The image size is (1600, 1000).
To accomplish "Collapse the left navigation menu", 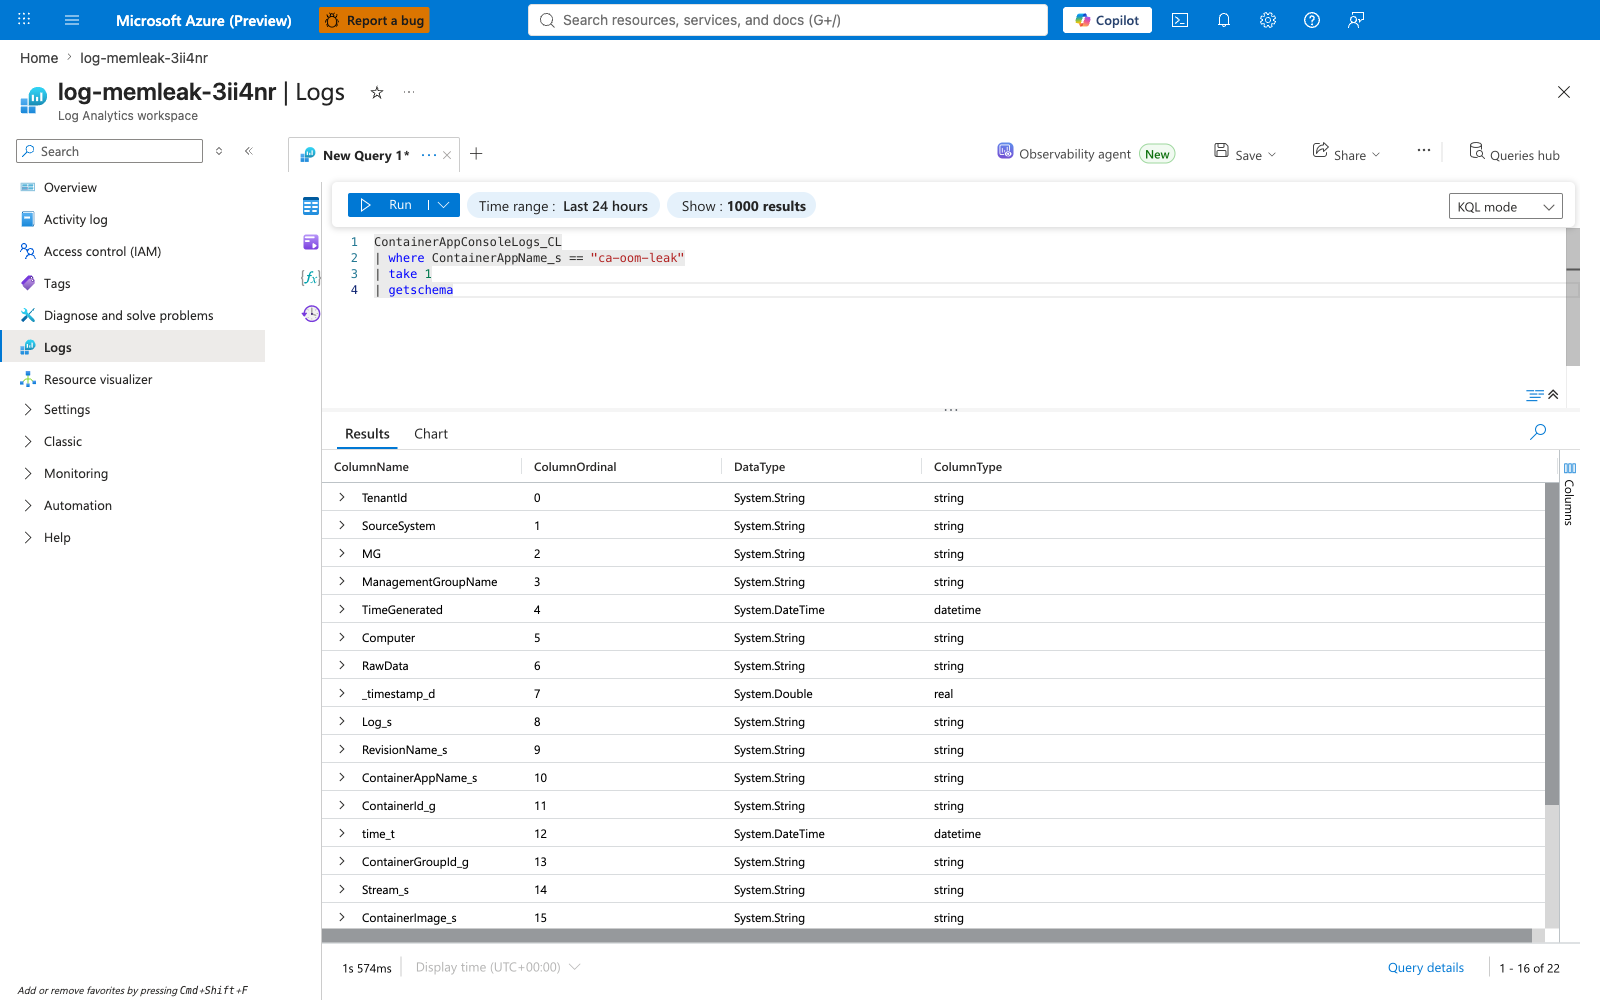I will [249, 151].
